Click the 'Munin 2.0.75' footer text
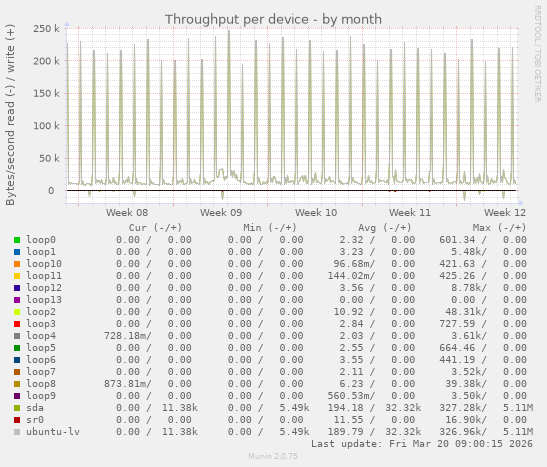This screenshot has height=467, width=547. point(273,456)
